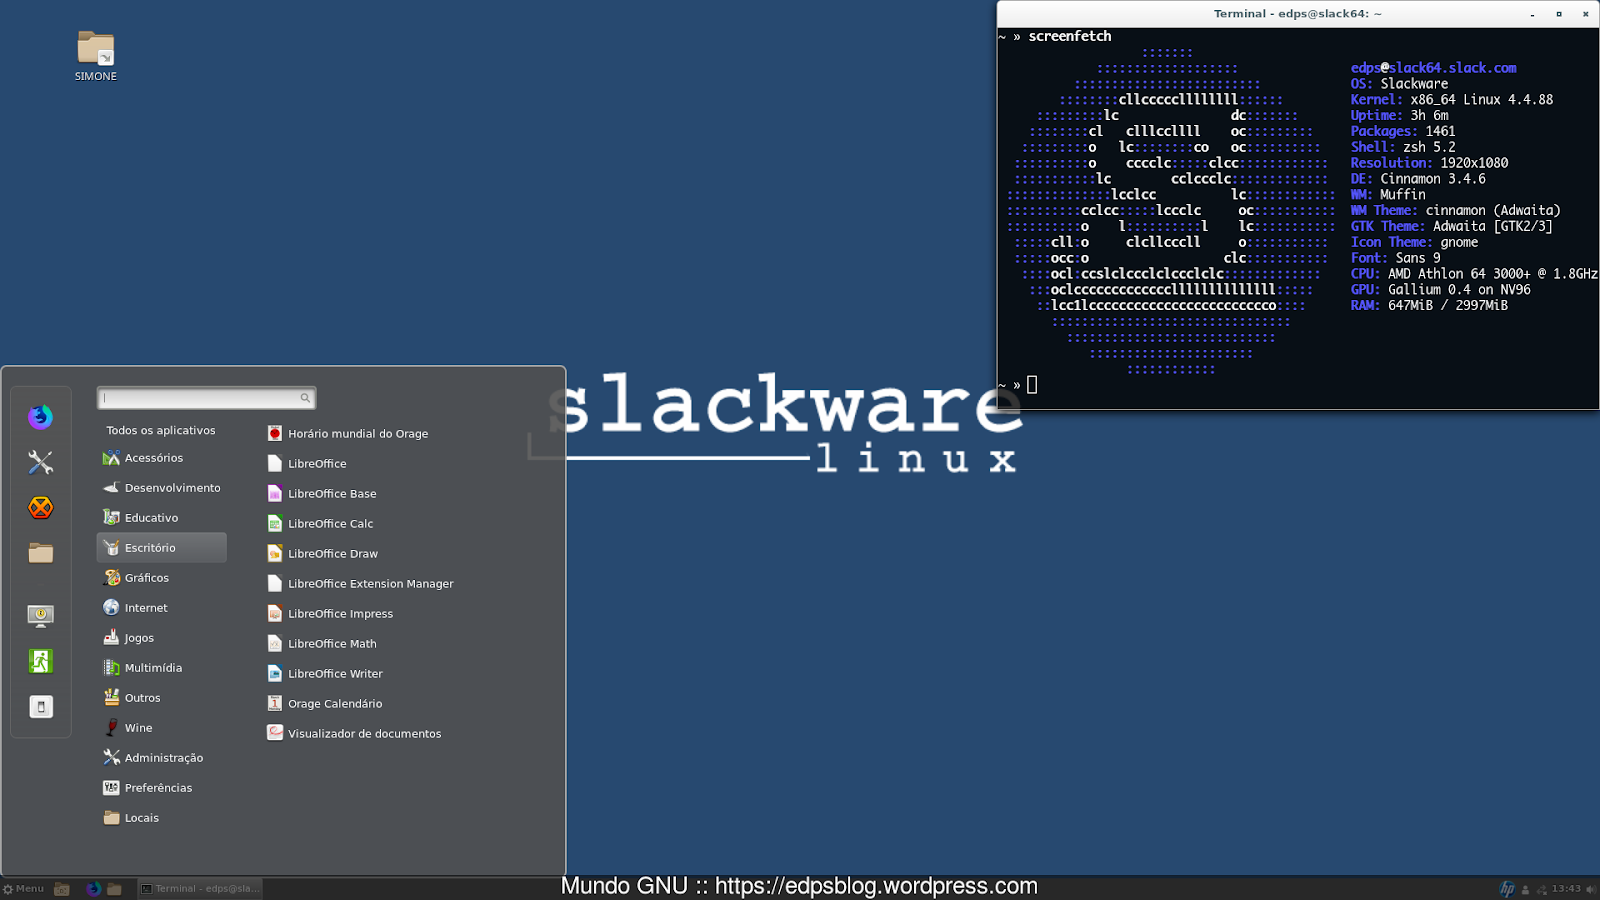Click the green Logout running-man icon
Viewport: 1600px width, 900px height.
[x=40, y=661]
